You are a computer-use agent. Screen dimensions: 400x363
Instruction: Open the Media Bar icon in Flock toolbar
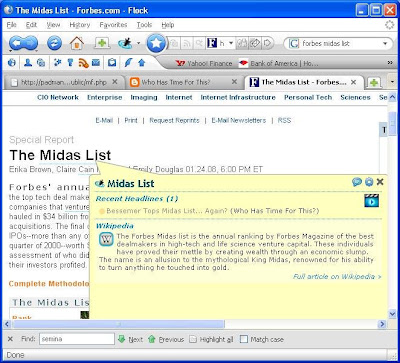pos(41,62)
